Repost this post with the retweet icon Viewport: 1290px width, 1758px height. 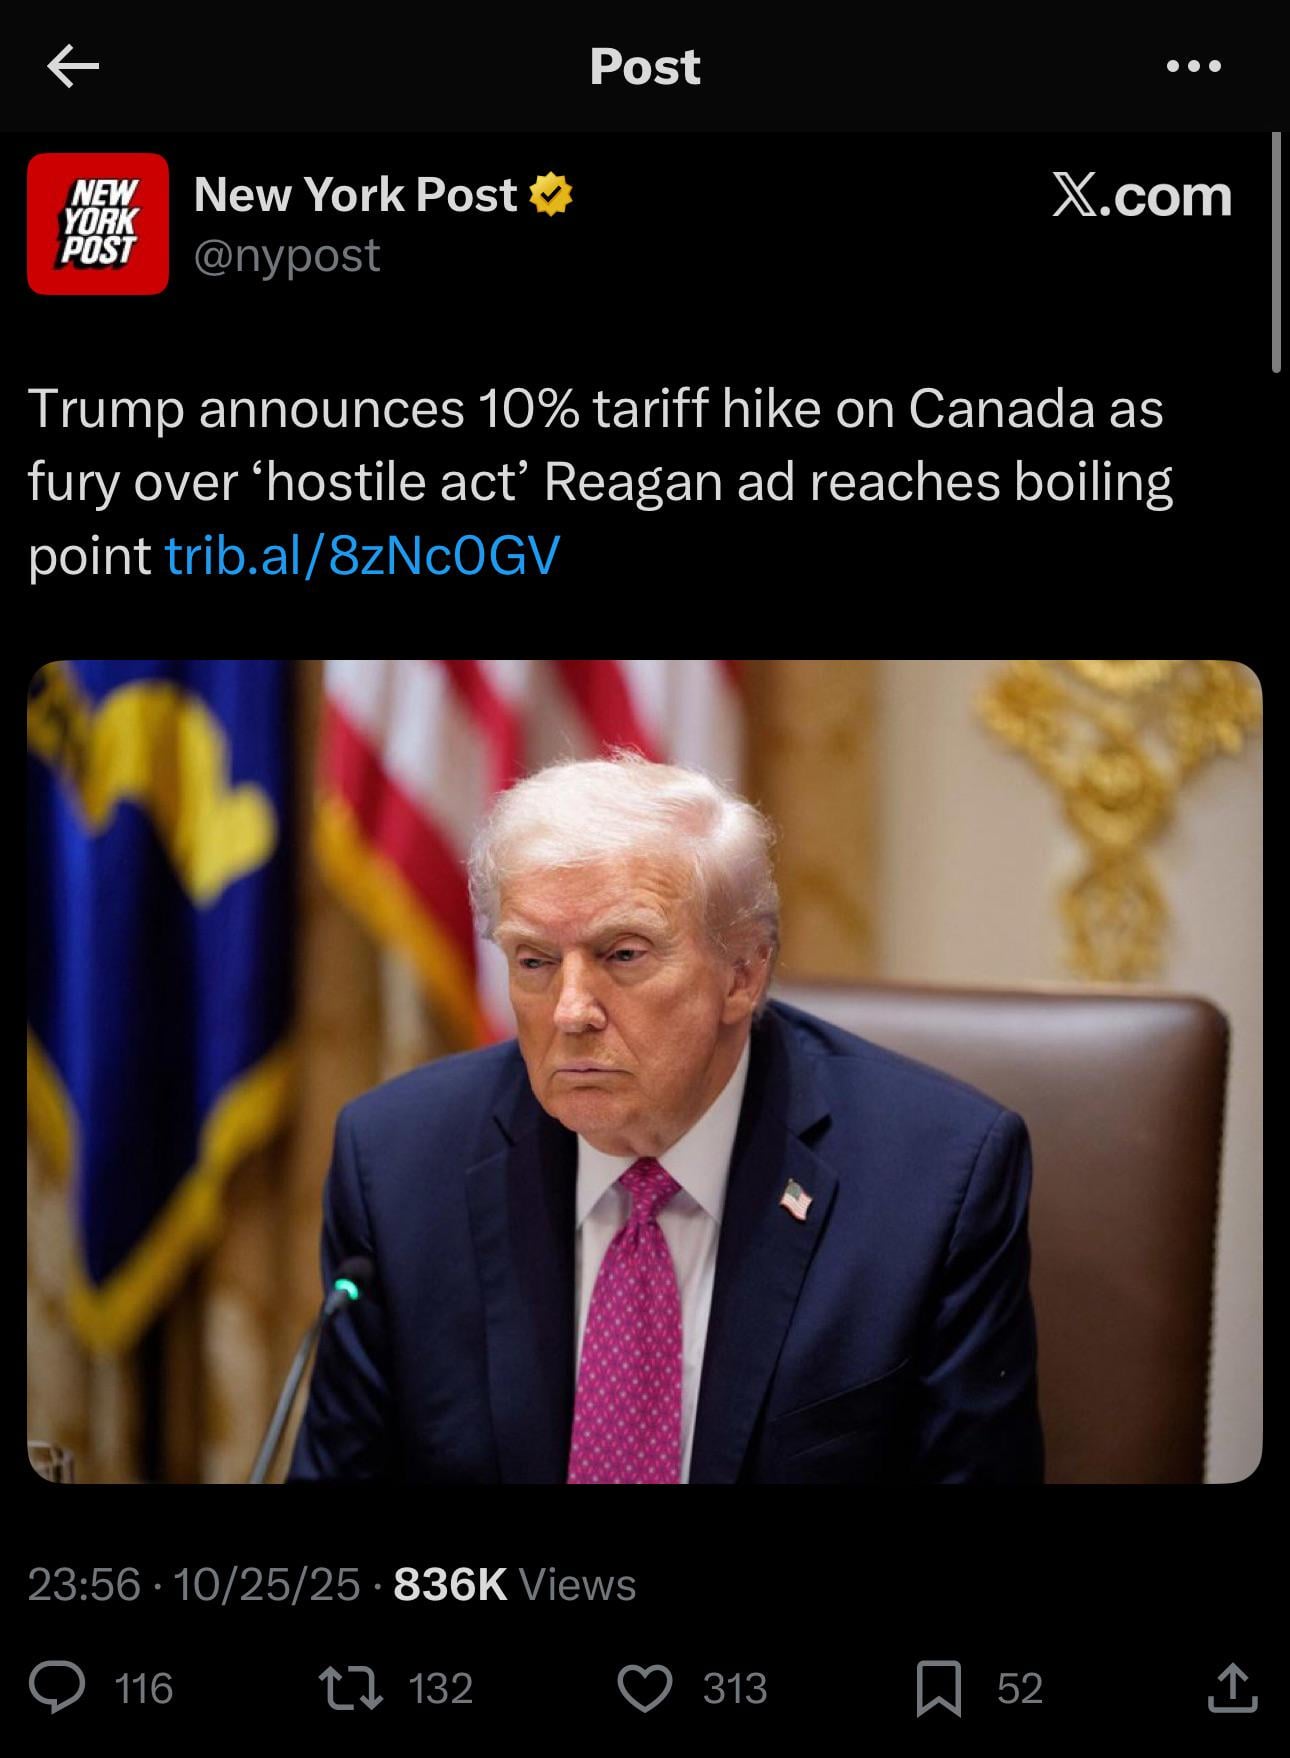point(351,1688)
